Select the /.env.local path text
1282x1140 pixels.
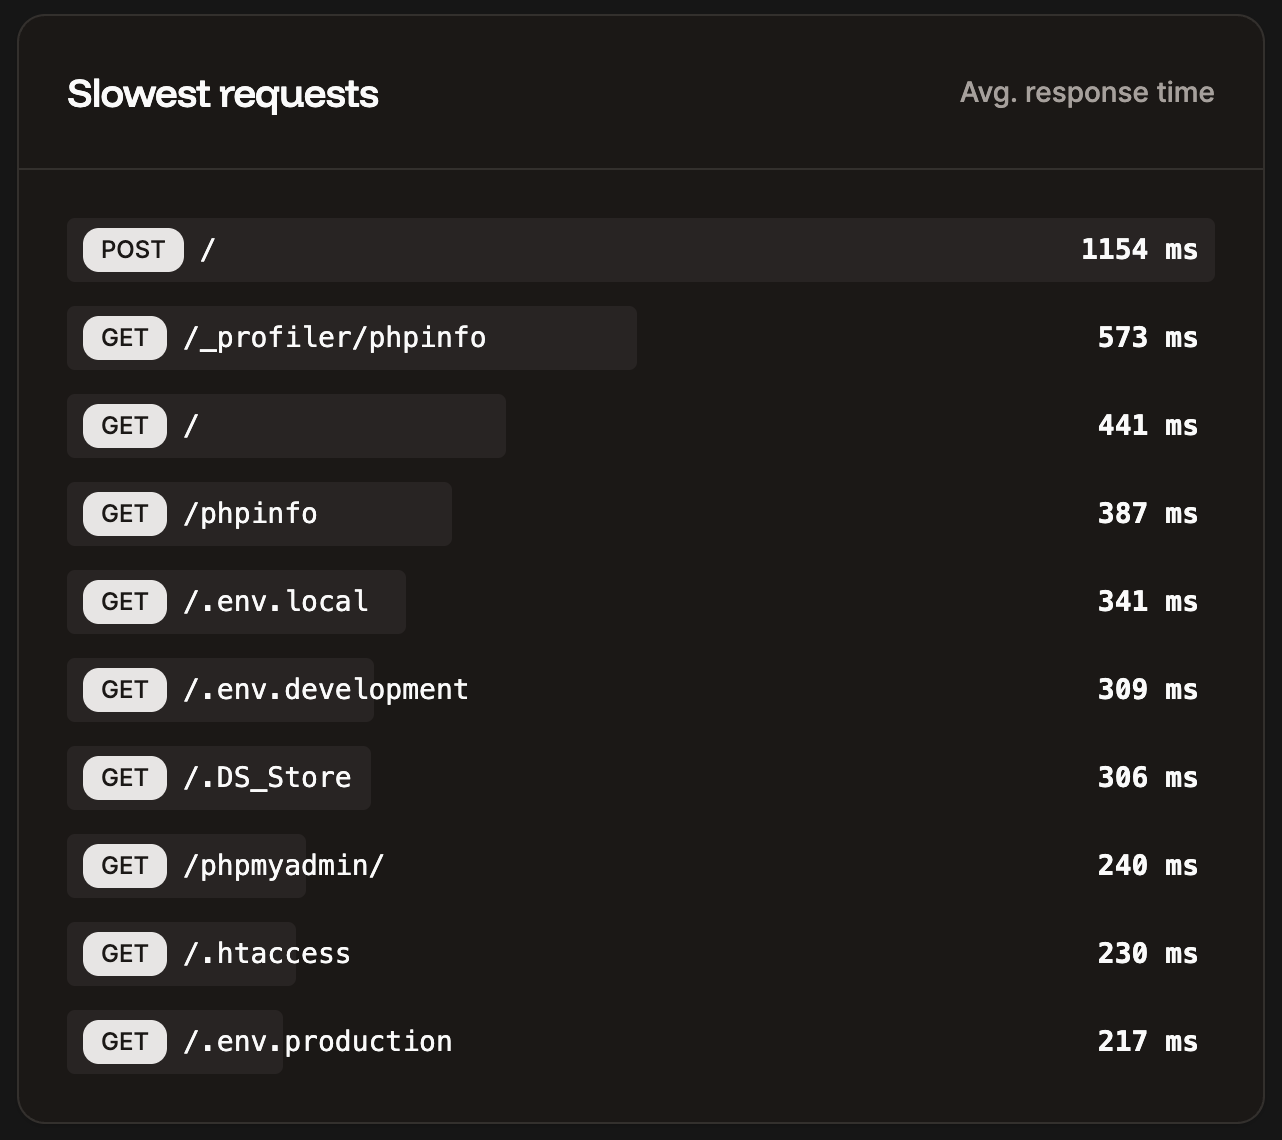pyautogui.click(x=274, y=601)
